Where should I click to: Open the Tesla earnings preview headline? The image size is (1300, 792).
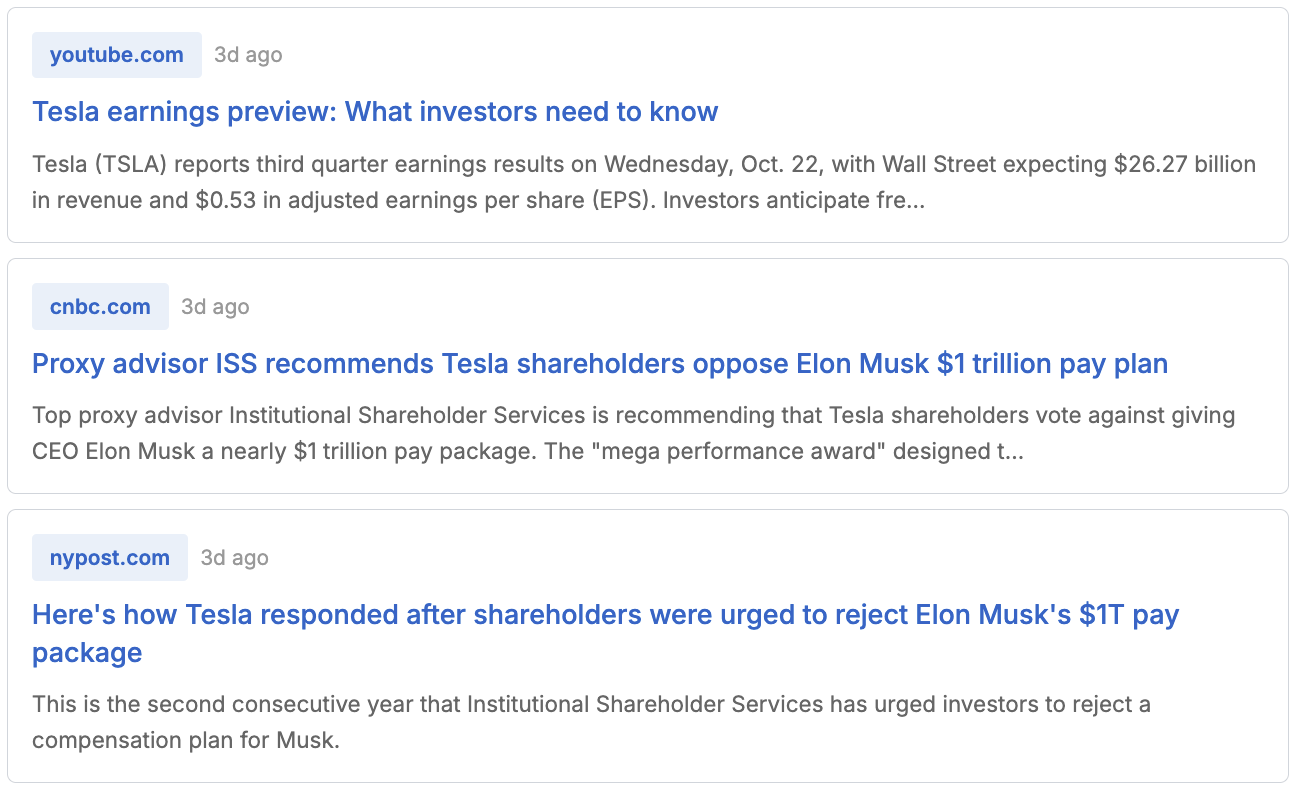click(x=375, y=111)
